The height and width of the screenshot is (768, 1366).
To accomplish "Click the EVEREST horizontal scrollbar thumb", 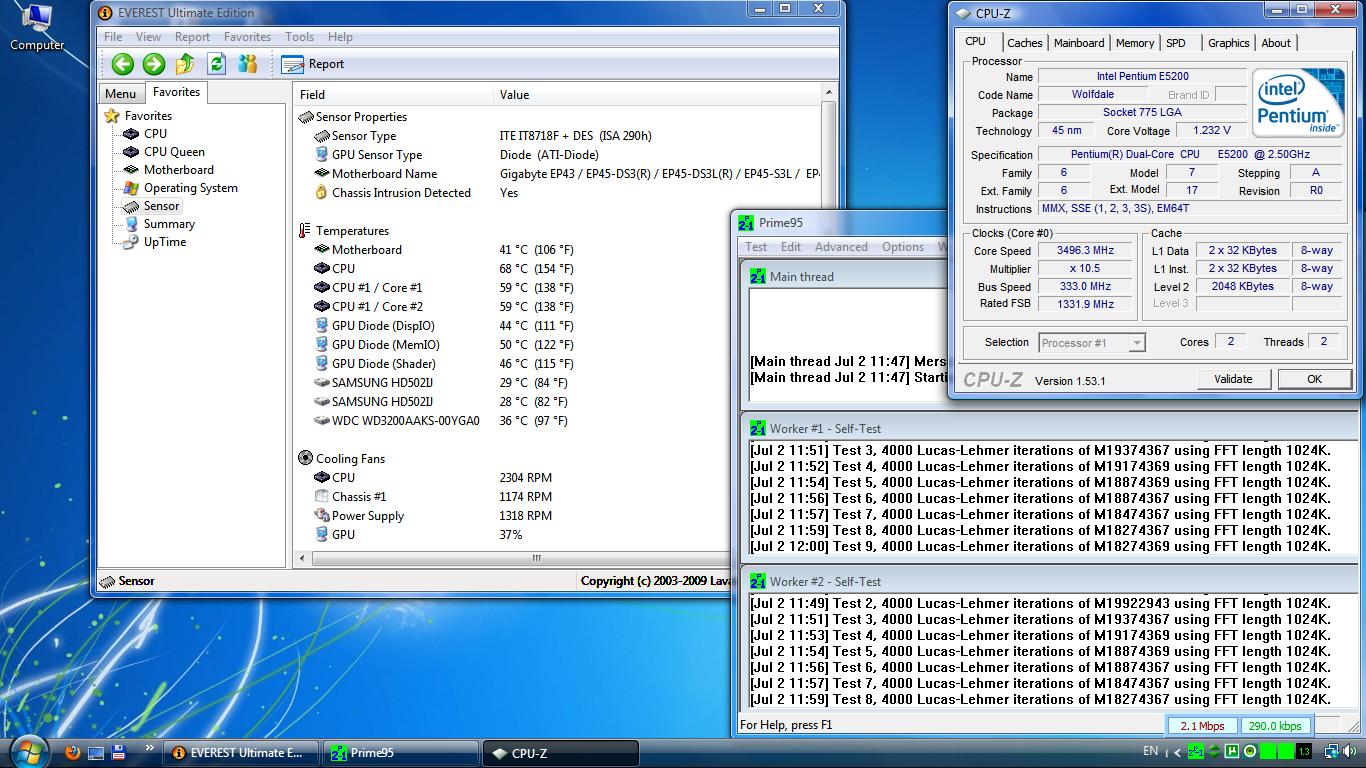I will [x=537, y=558].
